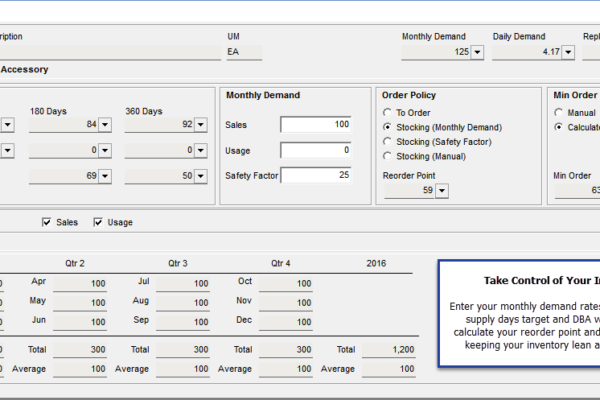Open the Daily Demand 4.17 dropdown arrow
The image size is (600, 400).
point(568,52)
